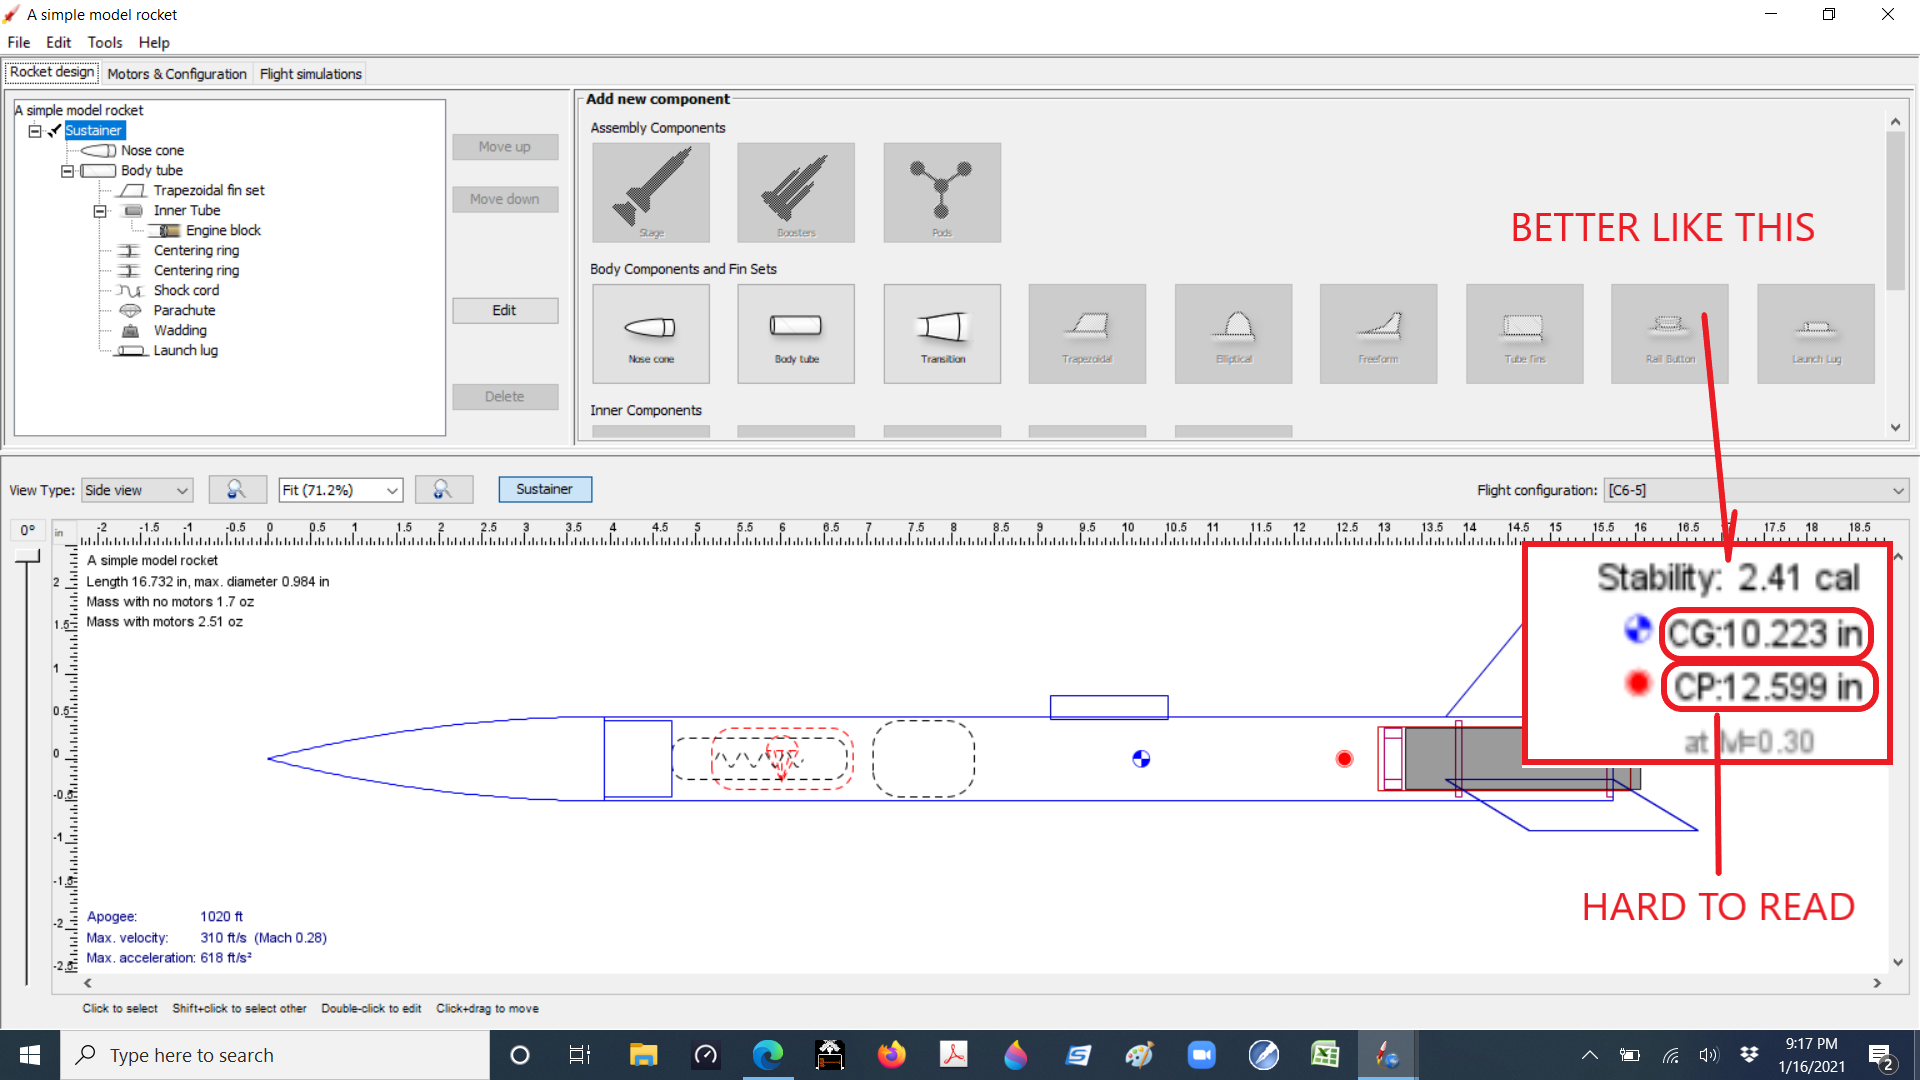The image size is (1920, 1080).
Task: Add Tube fins component
Action: 1524,333
